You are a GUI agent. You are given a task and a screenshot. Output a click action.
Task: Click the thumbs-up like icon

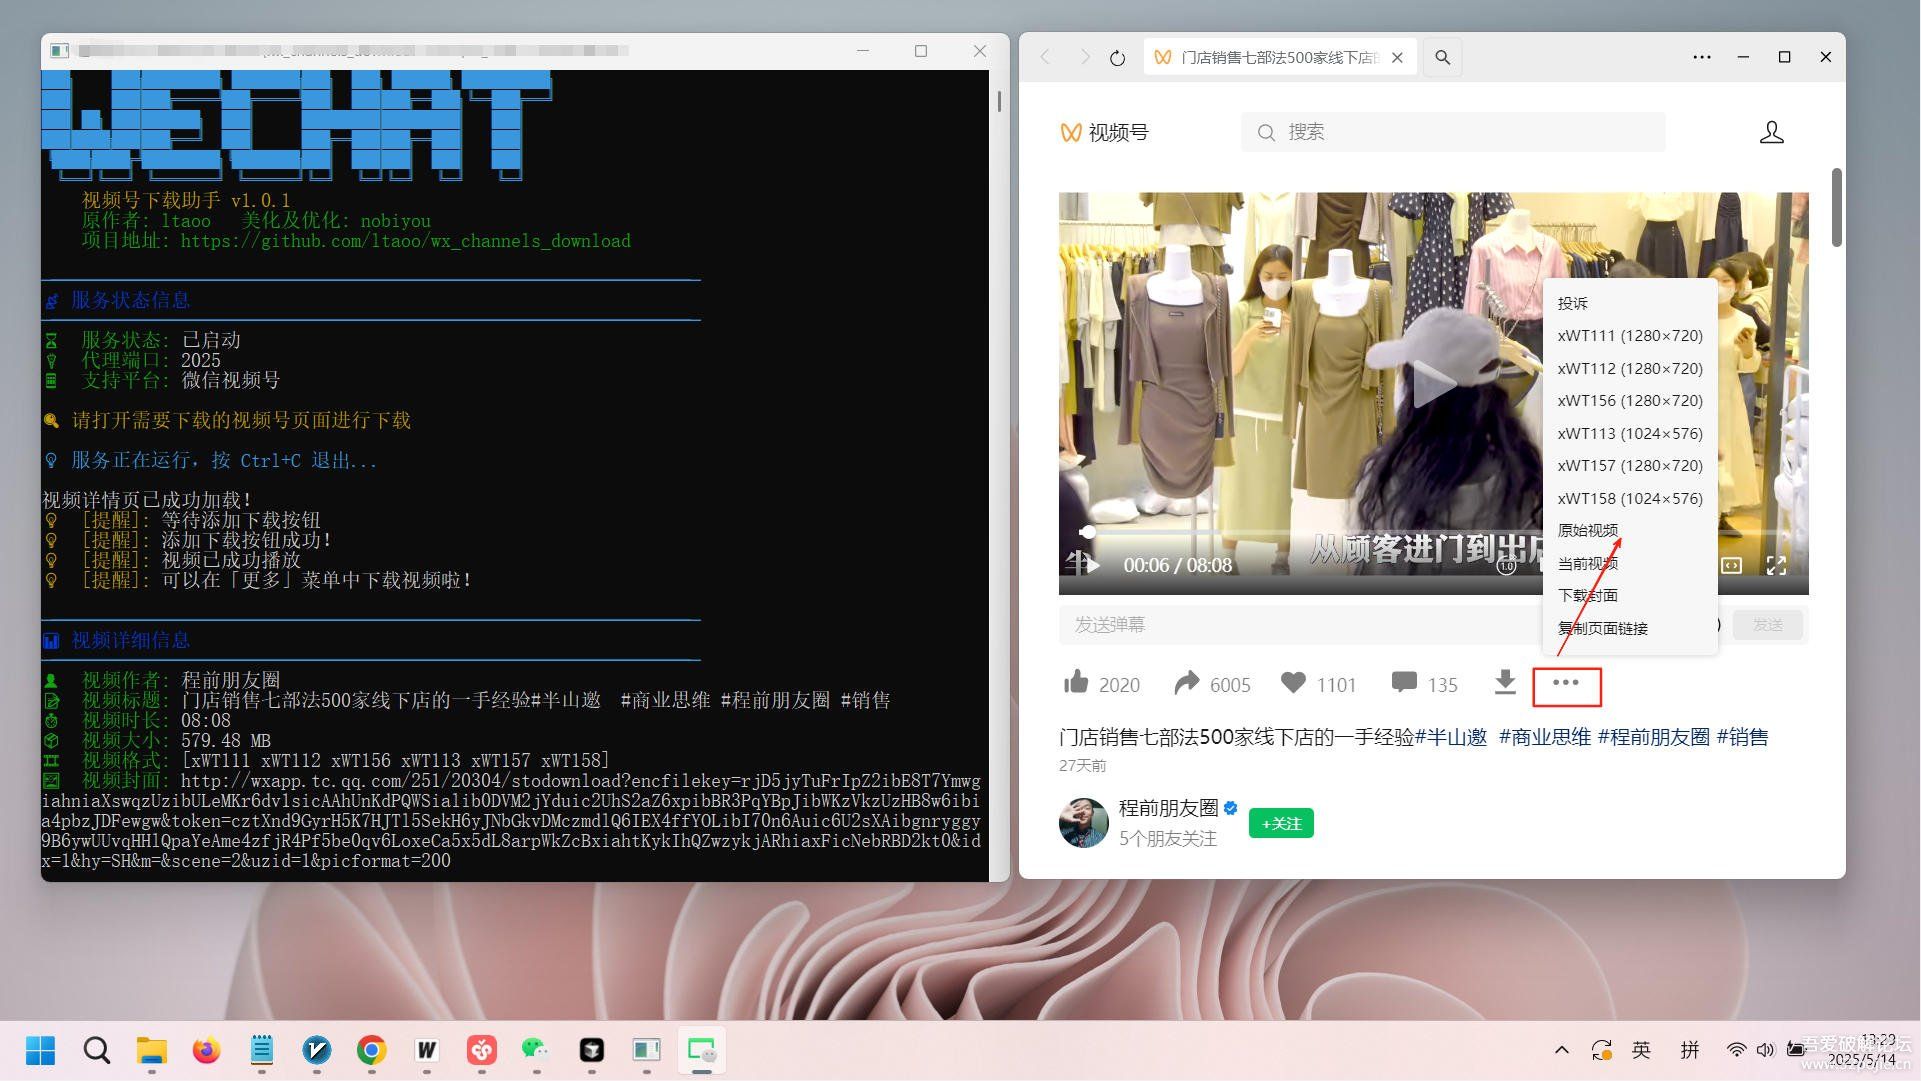[1076, 683]
